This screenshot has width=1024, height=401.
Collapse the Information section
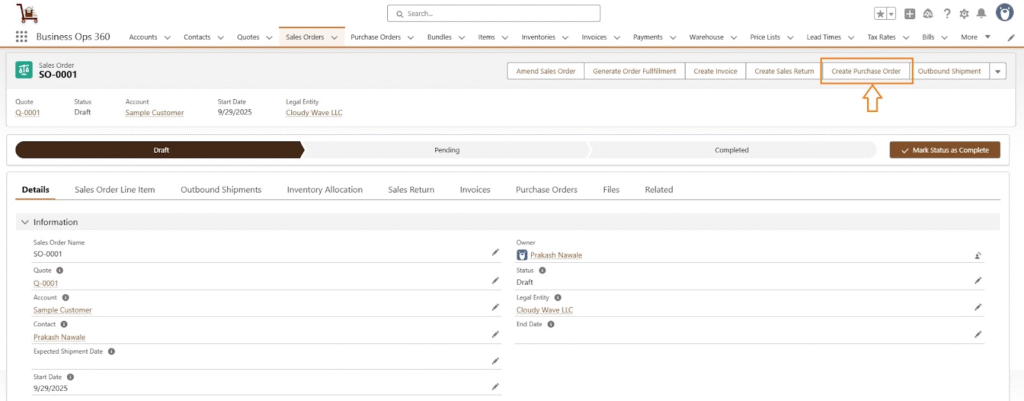pos(25,222)
